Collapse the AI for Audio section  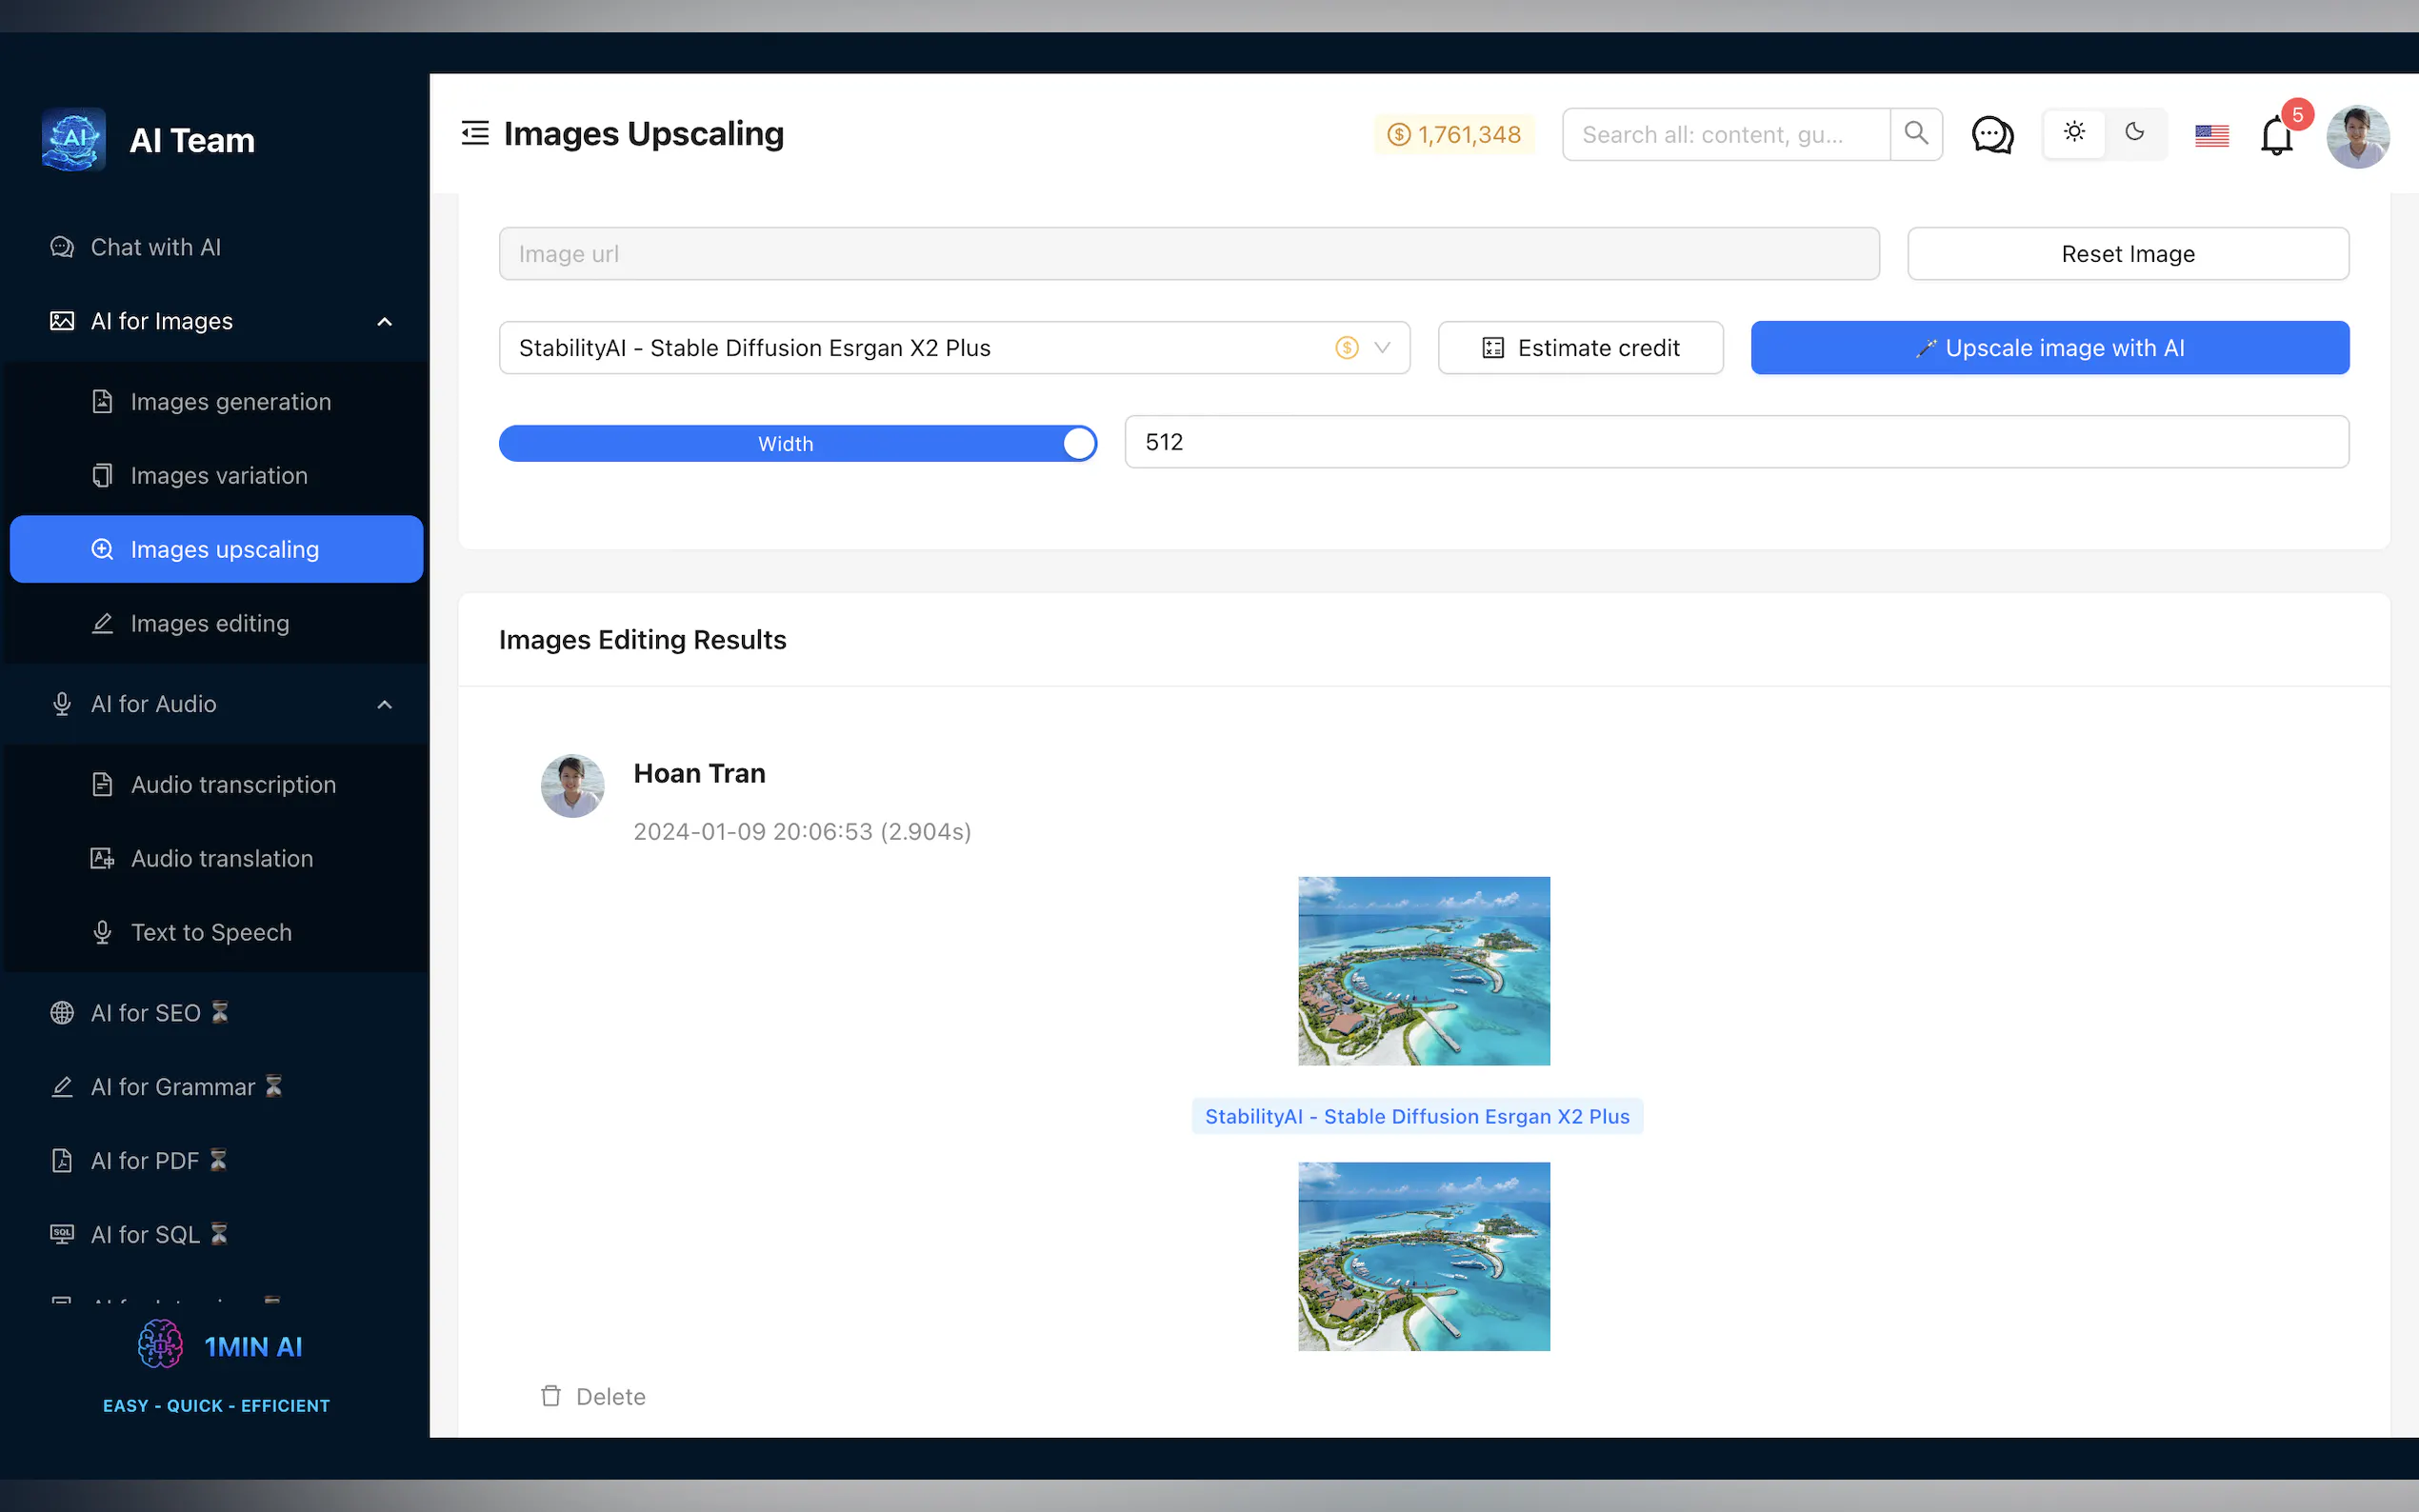tap(384, 704)
